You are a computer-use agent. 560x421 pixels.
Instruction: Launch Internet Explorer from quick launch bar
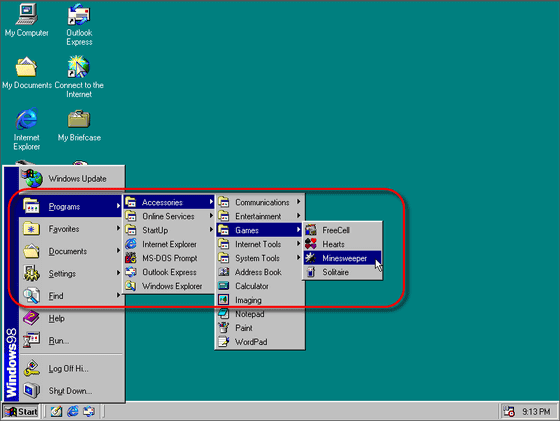73,411
